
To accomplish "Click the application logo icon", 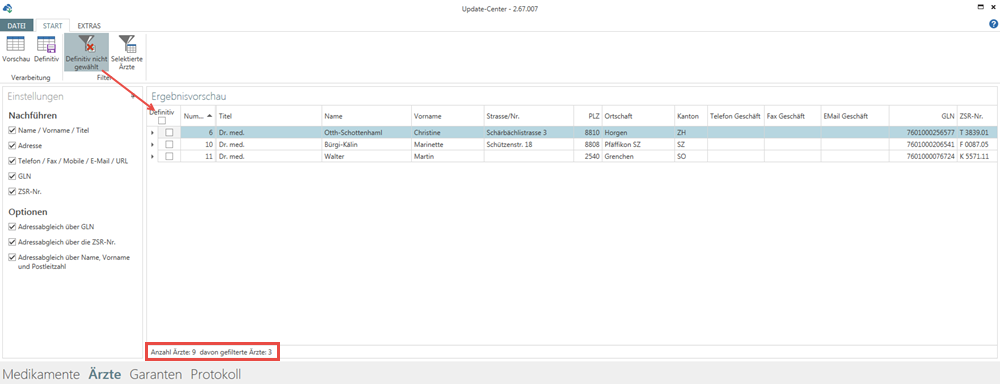I will [x=8, y=8].
